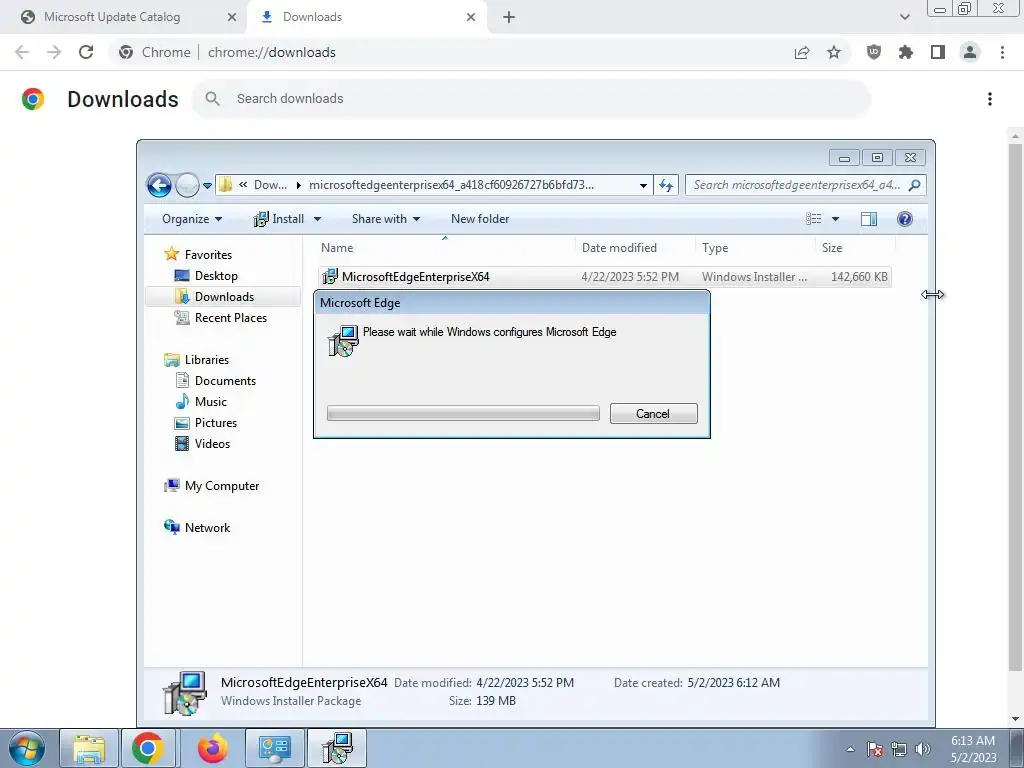This screenshot has width=1024, height=768.
Task: Bookmark this page with the star icon
Action: (x=834, y=52)
